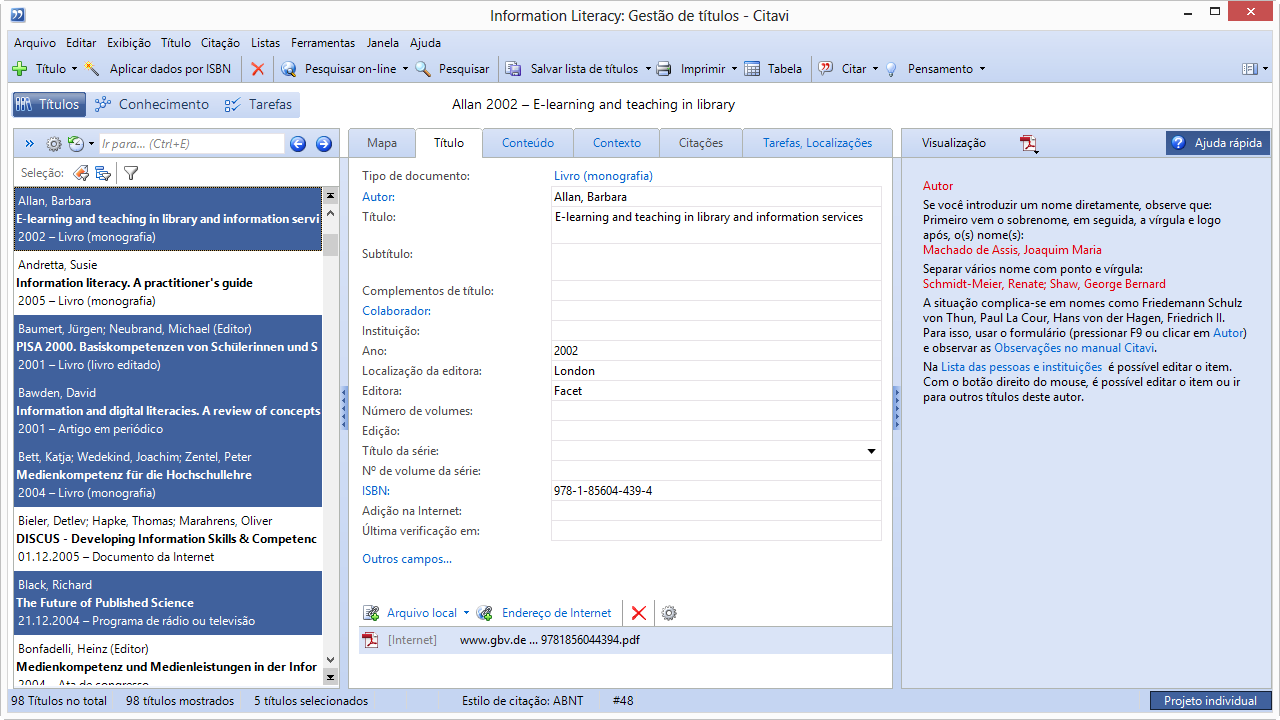Image resolution: width=1280 pixels, height=720 pixels.
Task: Open the Ferramentas menu
Action: click(323, 43)
